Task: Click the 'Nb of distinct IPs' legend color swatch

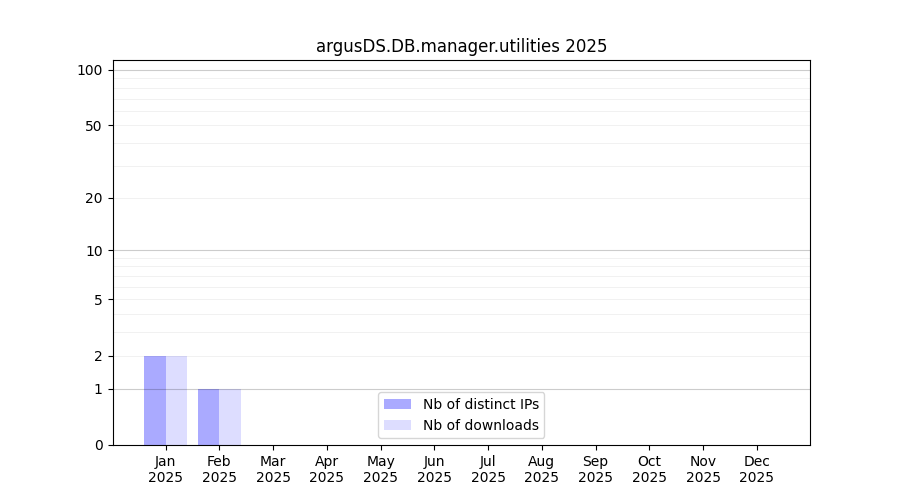Action: coord(397,404)
